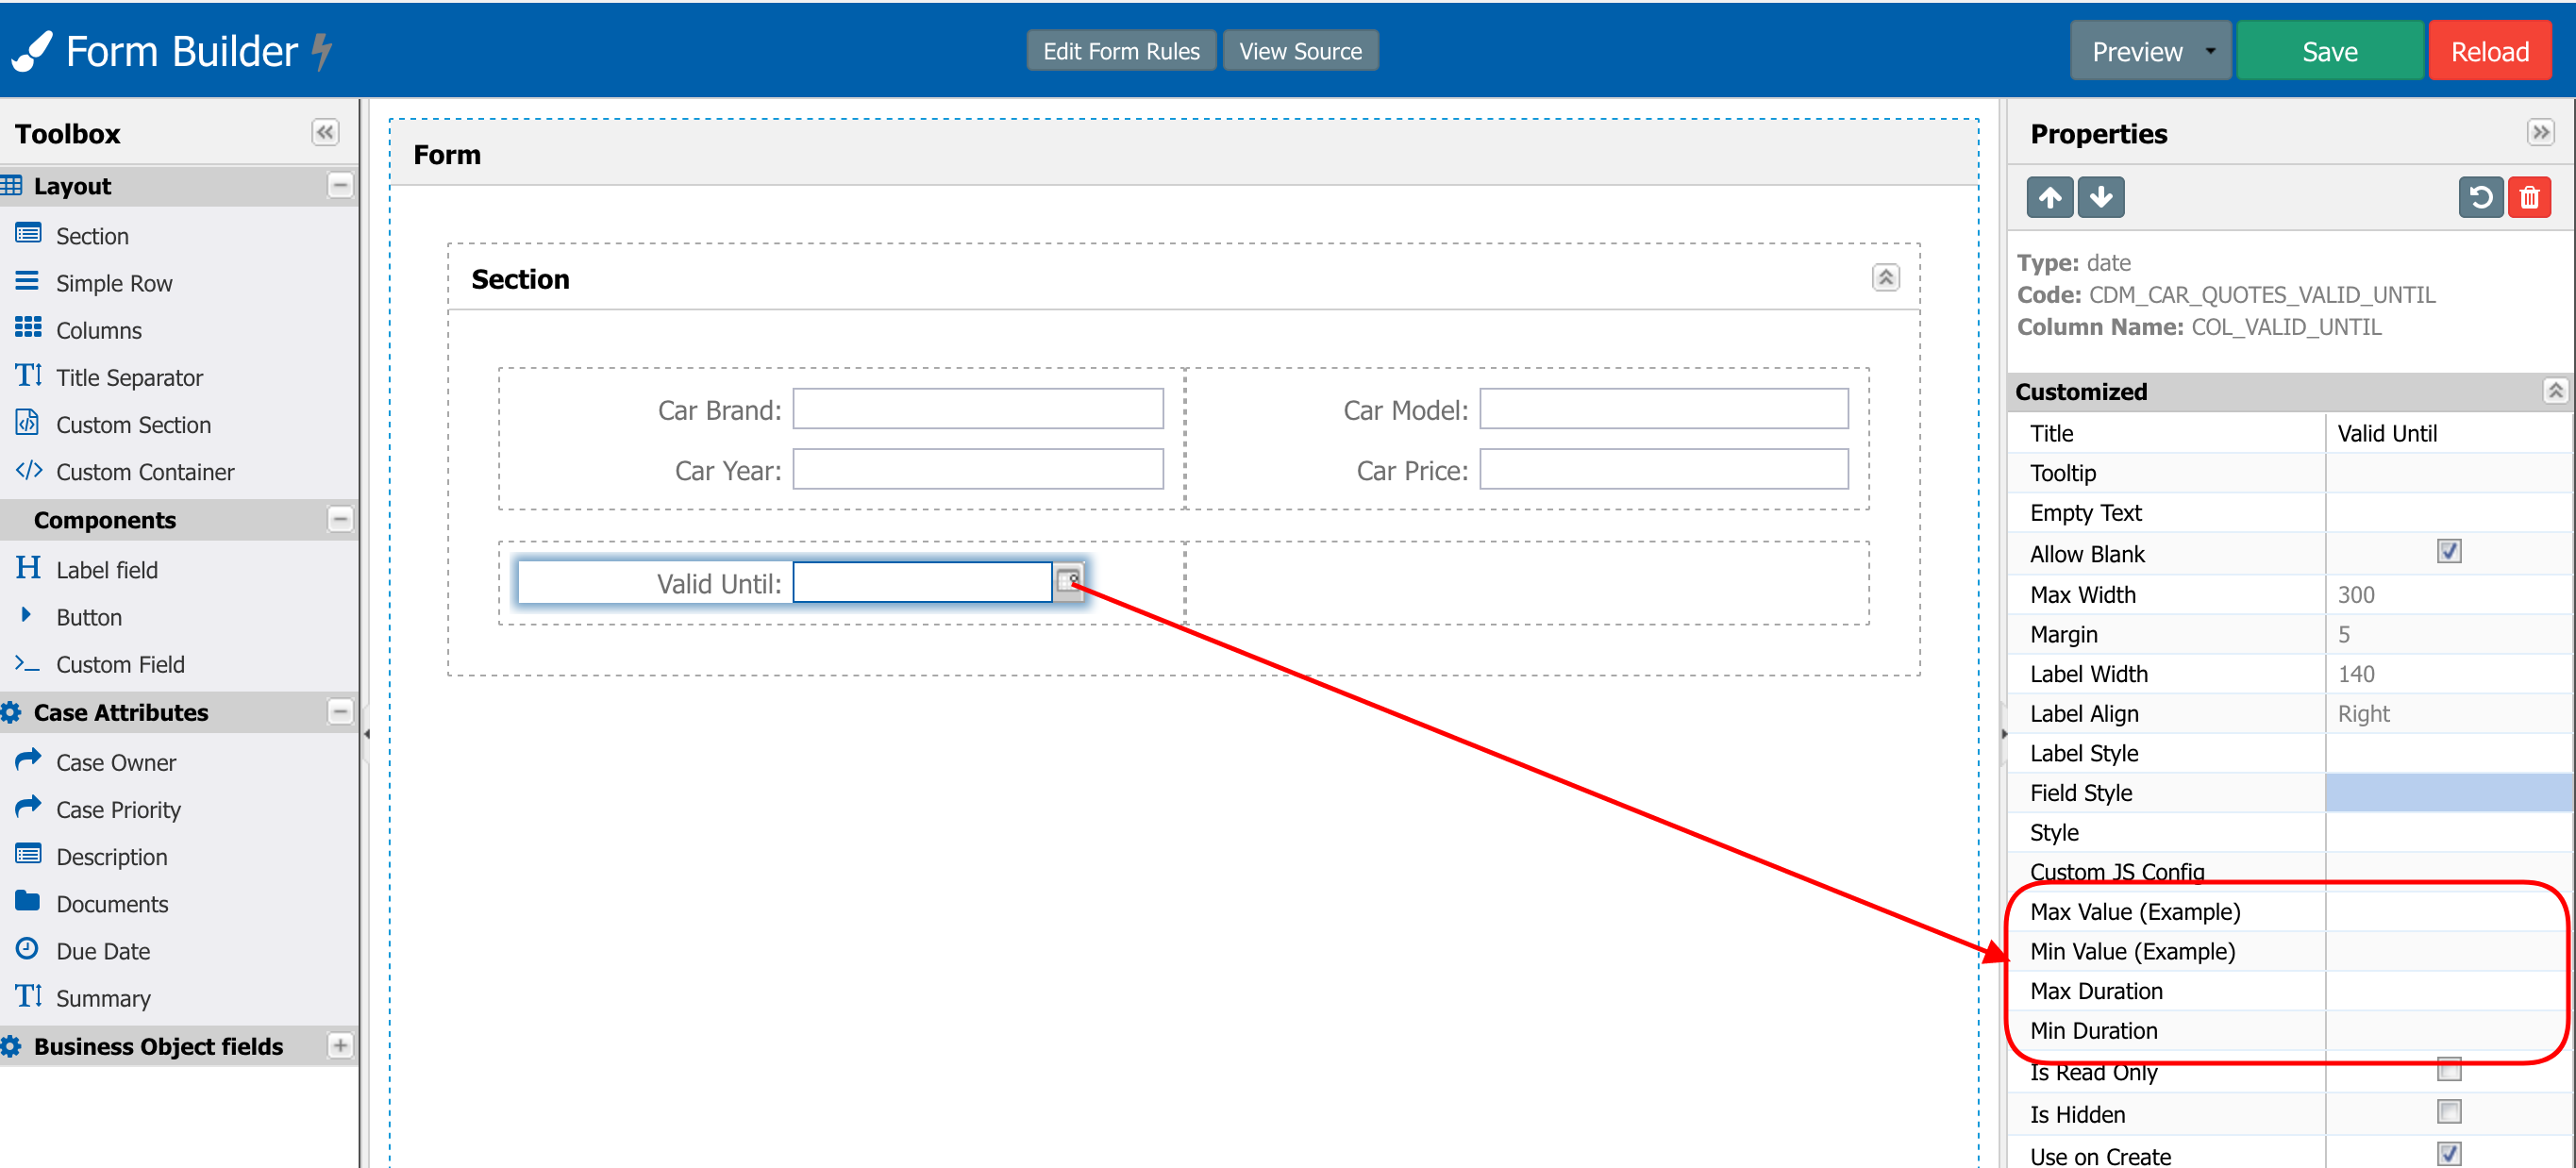Click the Max Duration value cell
Image resolution: width=2576 pixels, height=1168 pixels.
(x=2448, y=991)
